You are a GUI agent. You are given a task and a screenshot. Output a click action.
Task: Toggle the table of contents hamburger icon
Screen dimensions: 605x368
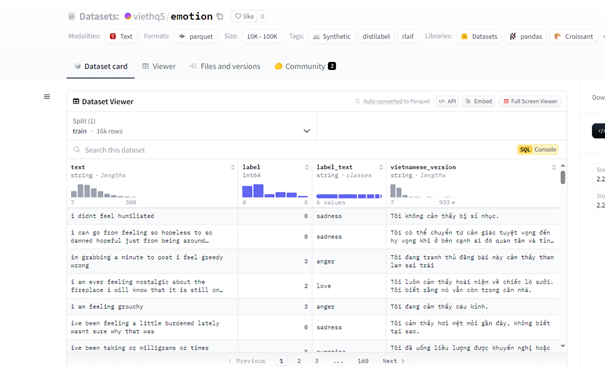47,96
